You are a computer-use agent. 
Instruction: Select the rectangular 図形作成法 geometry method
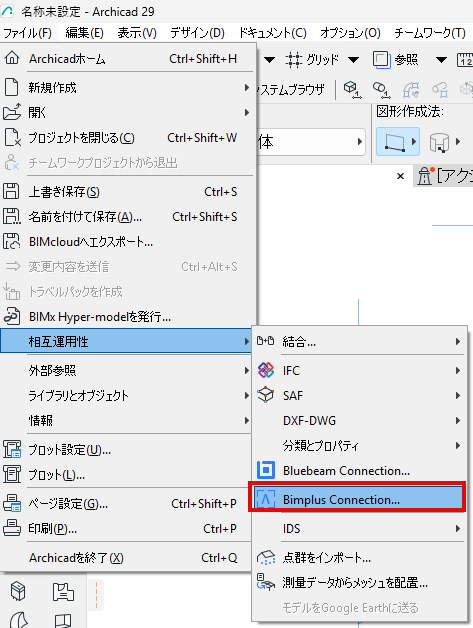point(398,142)
